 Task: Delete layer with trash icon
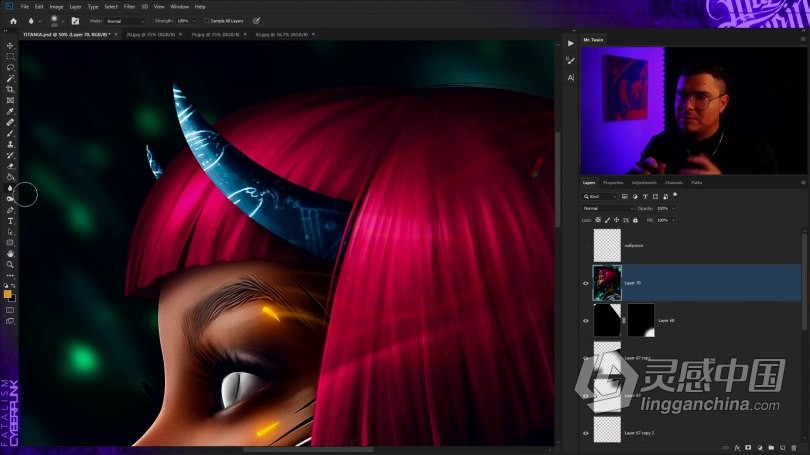coord(794,448)
